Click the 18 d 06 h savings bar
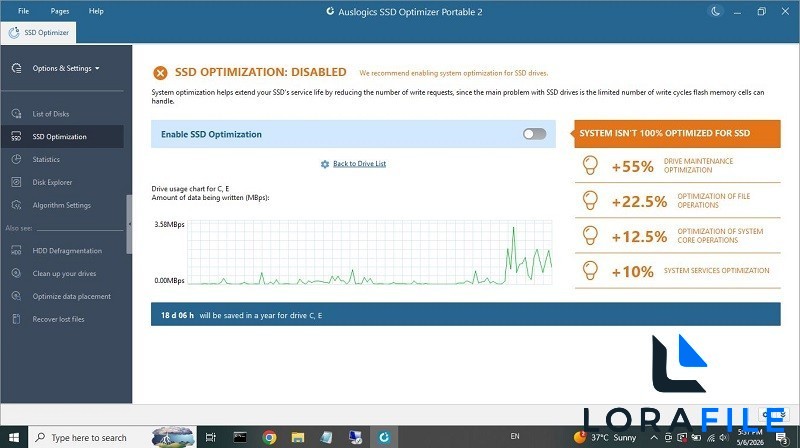 click(x=466, y=315)
